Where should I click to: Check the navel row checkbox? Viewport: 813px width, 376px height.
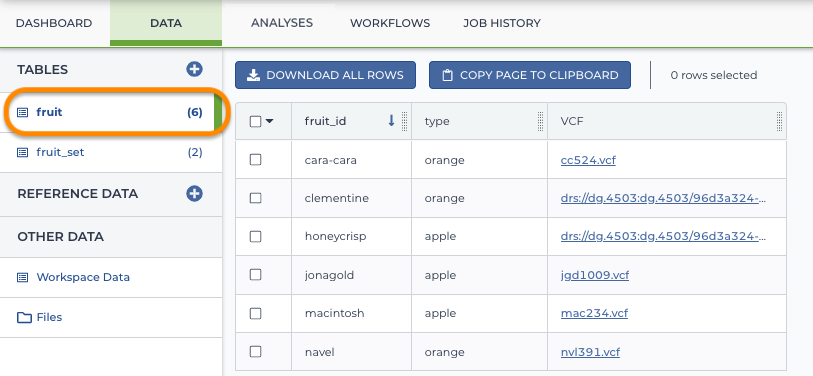point(256,352)
